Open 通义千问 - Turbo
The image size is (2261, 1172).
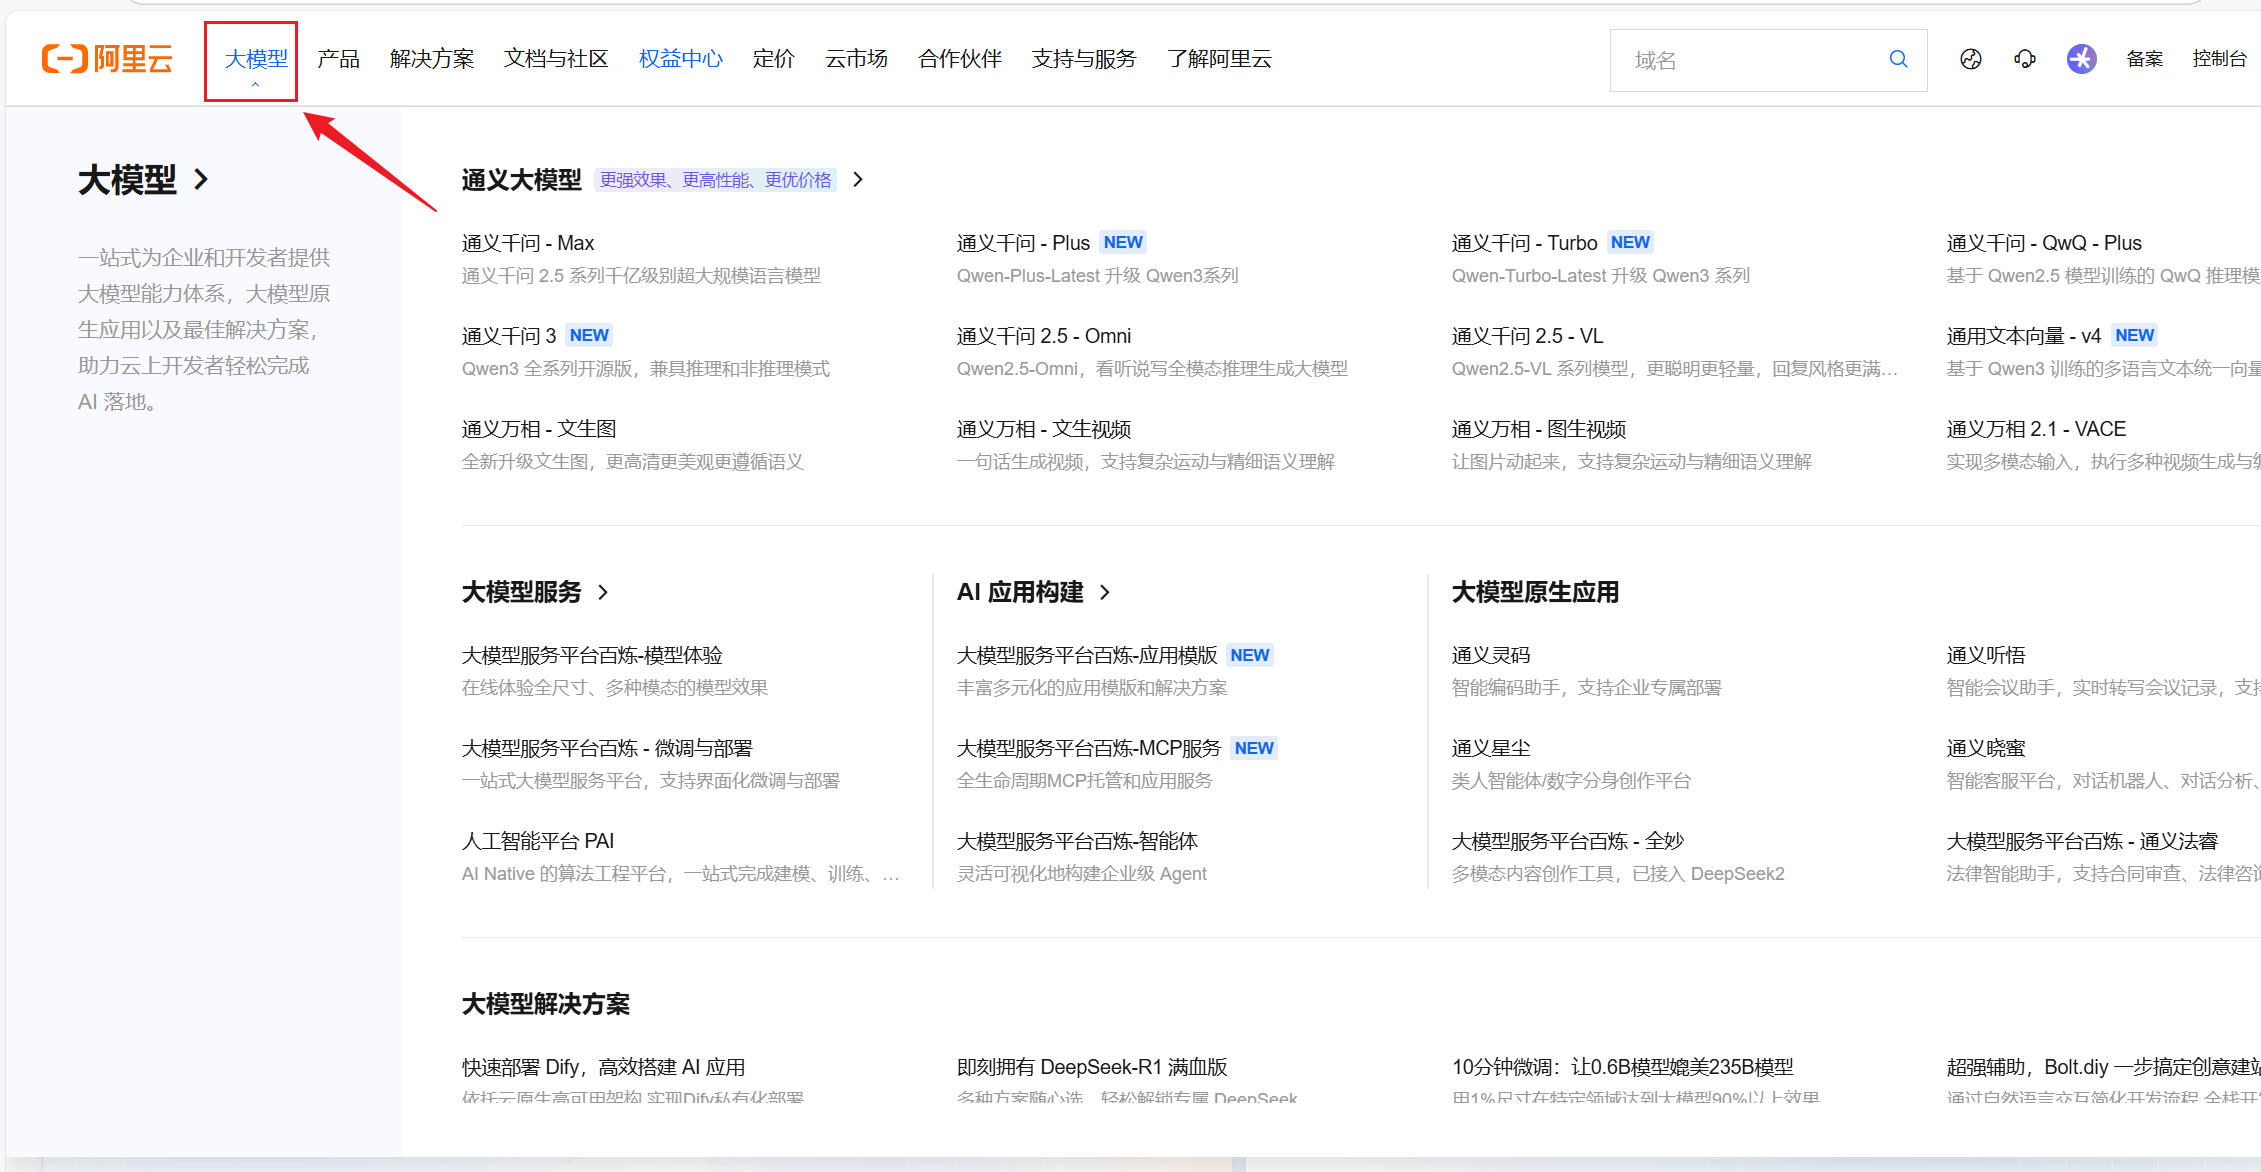point(1525,243)
